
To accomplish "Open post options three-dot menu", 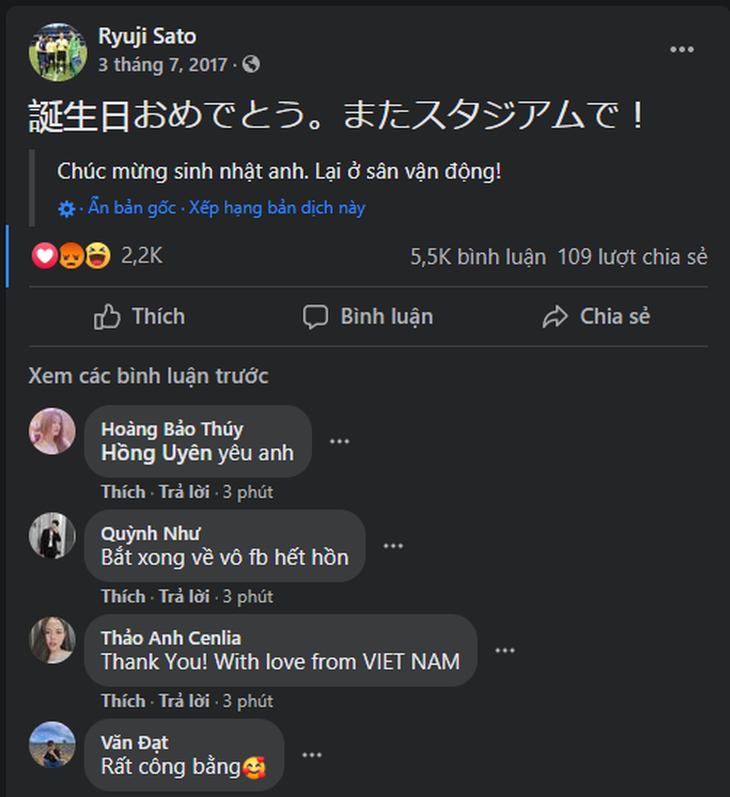I will [682, 50].
